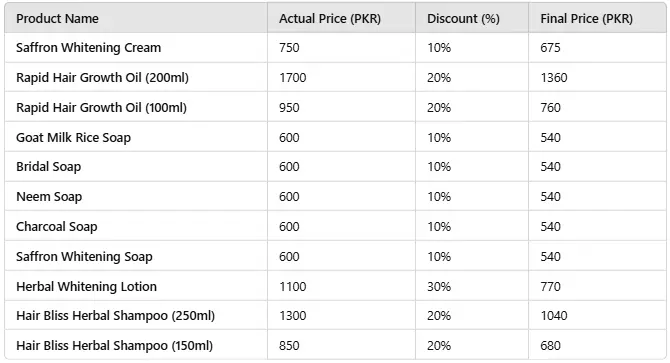This screenshot has width=670, height=363.
Task: Click the Charcoal Soap product name
Action: point(56,227)
